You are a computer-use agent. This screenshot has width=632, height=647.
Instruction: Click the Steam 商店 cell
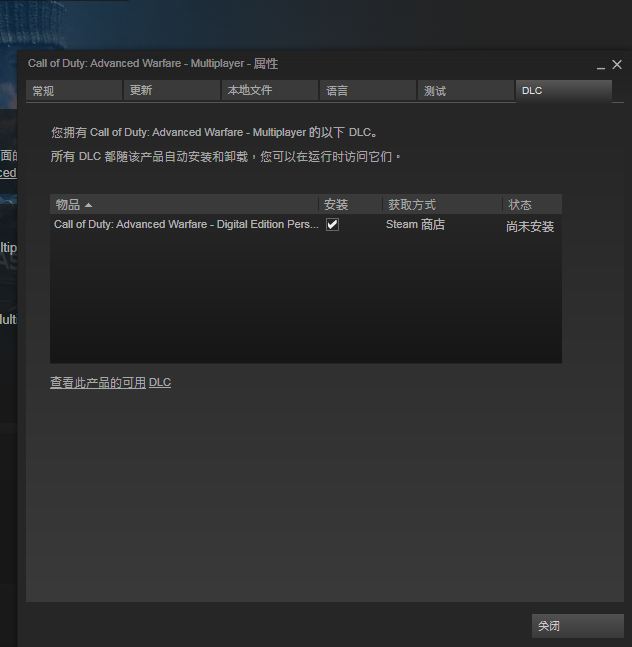tap(415, 224)
